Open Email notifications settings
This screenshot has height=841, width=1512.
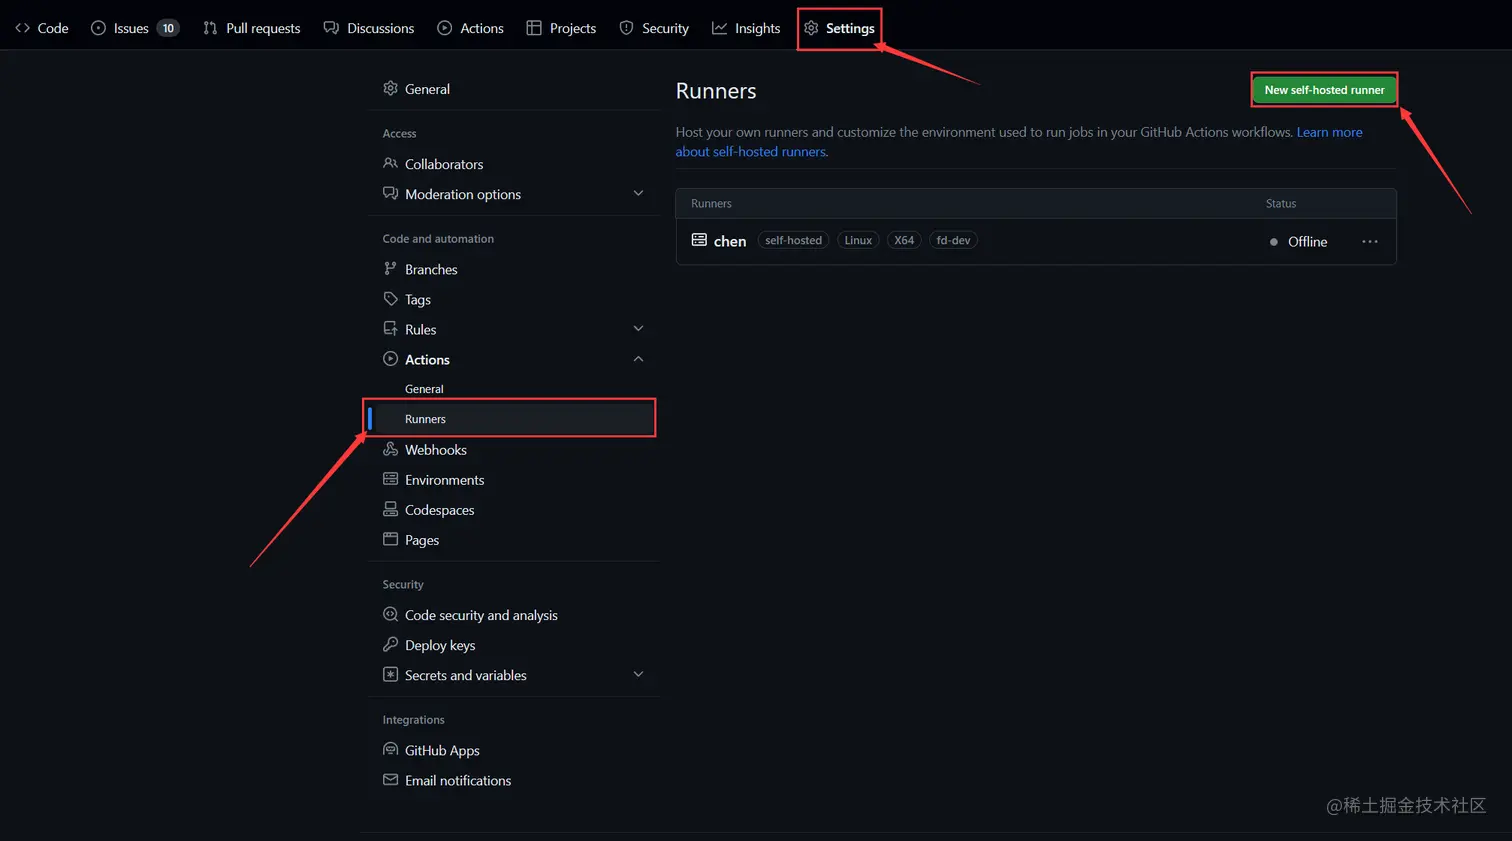coord(458,780)
